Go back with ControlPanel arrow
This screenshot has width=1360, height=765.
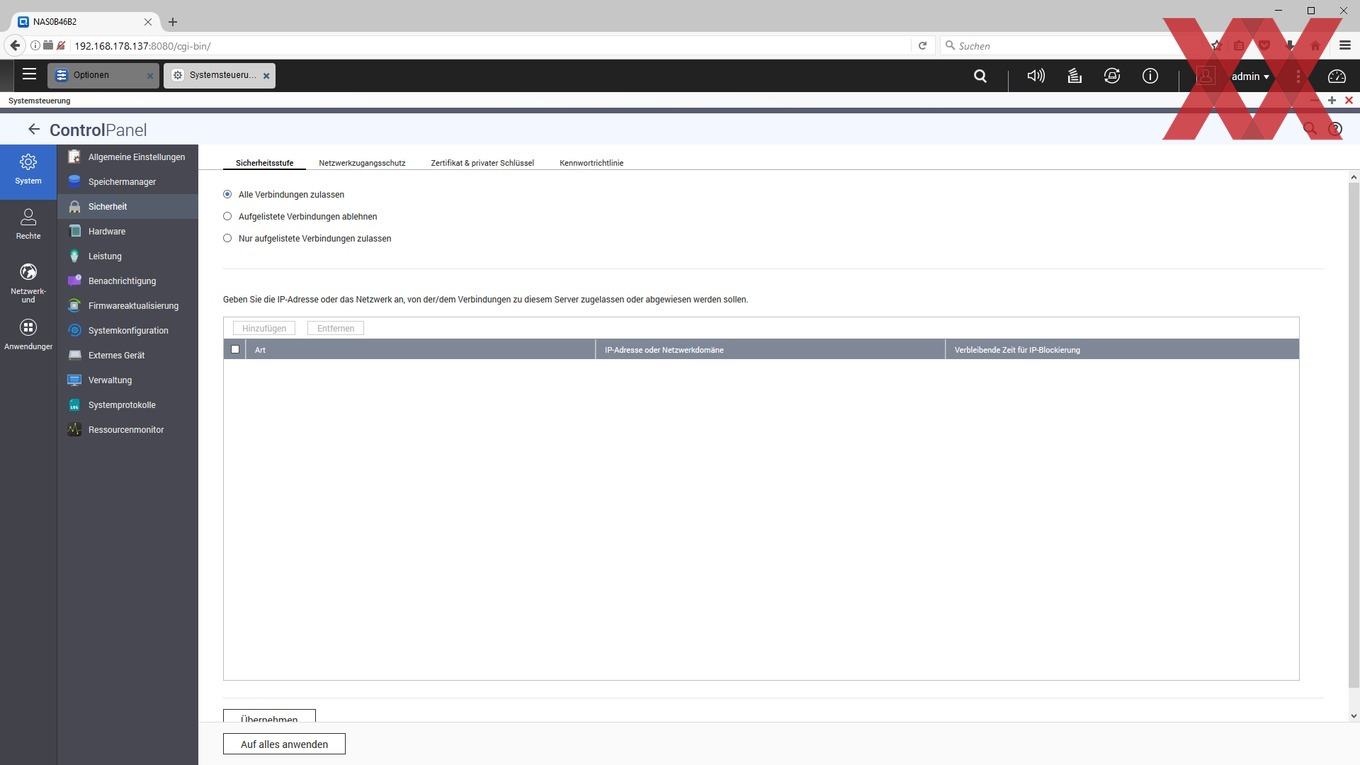pos(34,129)
